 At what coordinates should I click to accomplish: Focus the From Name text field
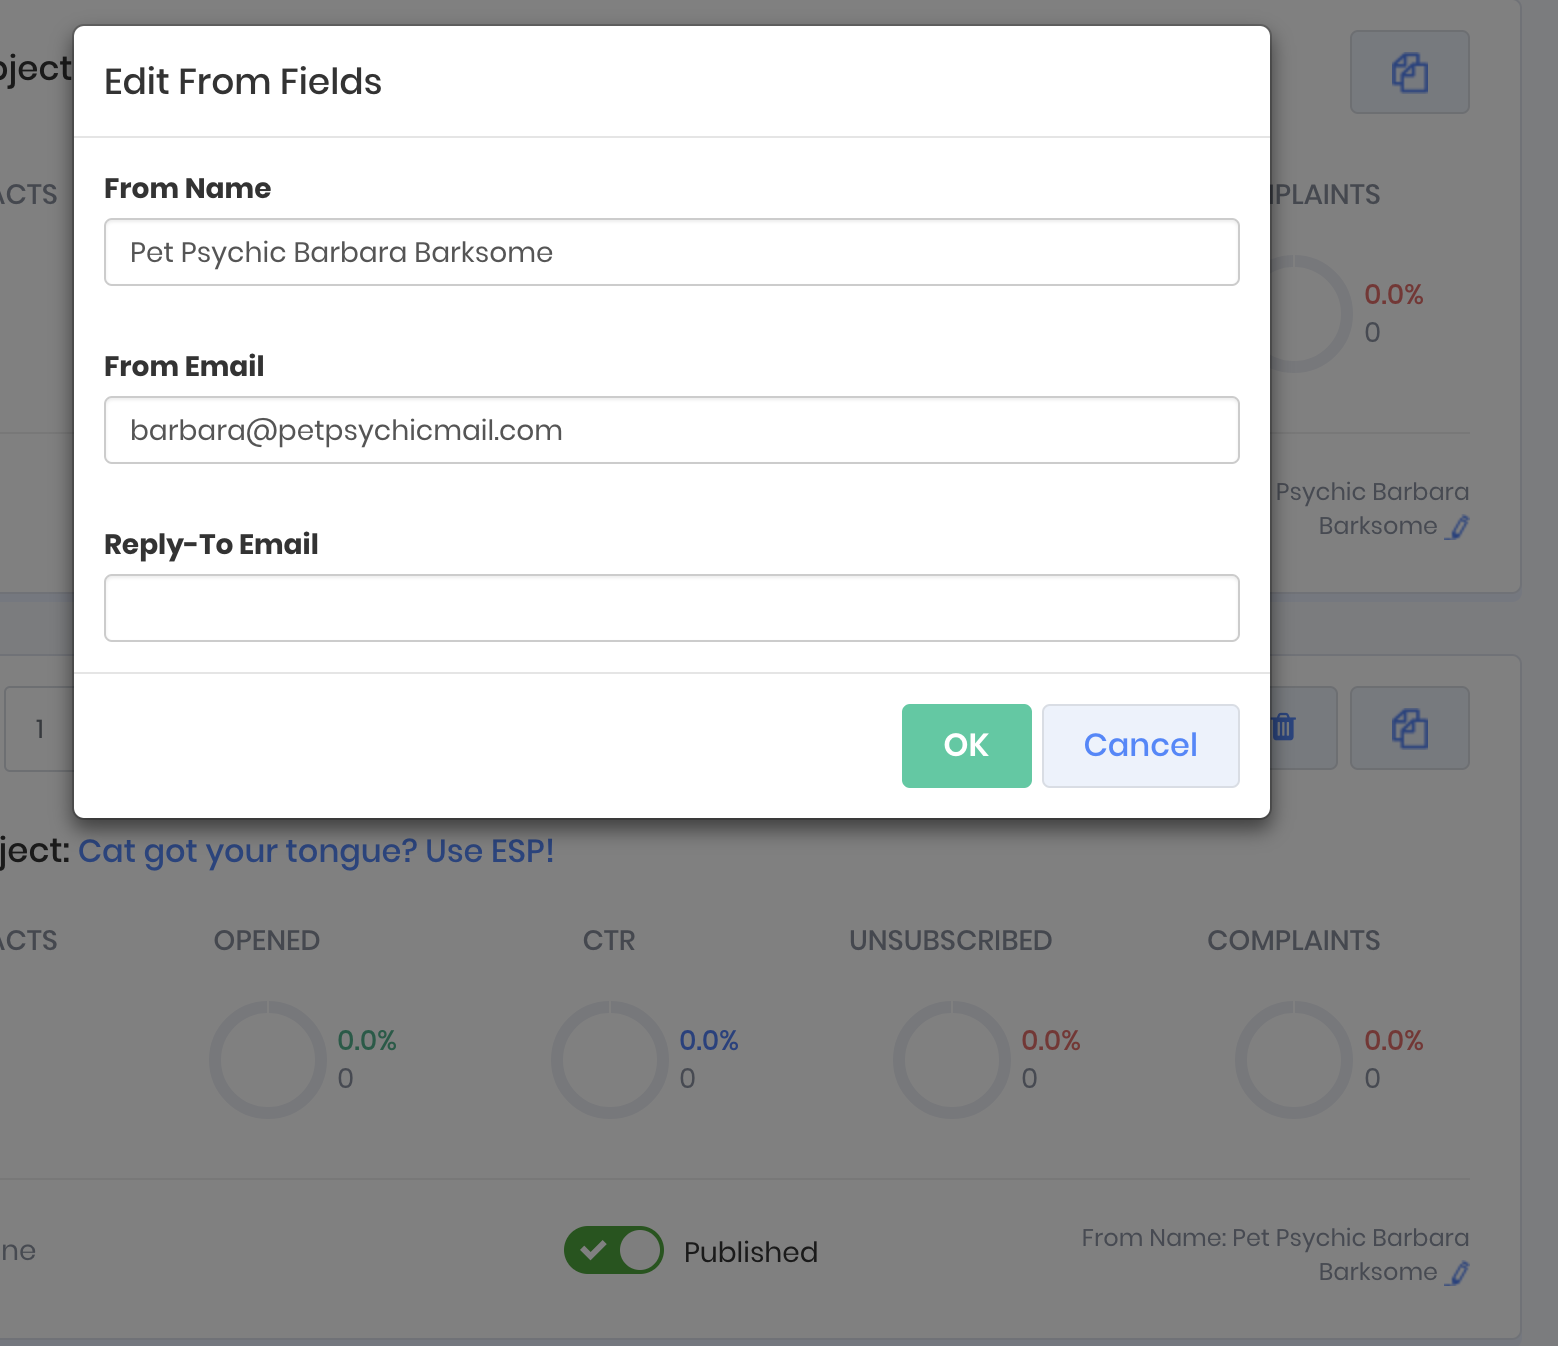[x=671, y=252]
